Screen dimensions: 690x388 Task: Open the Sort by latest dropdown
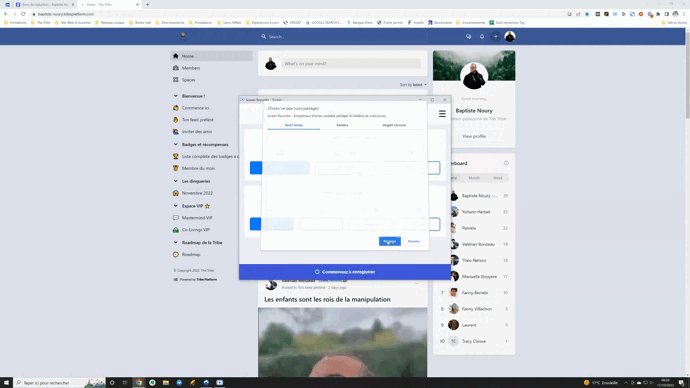[413, 84]
